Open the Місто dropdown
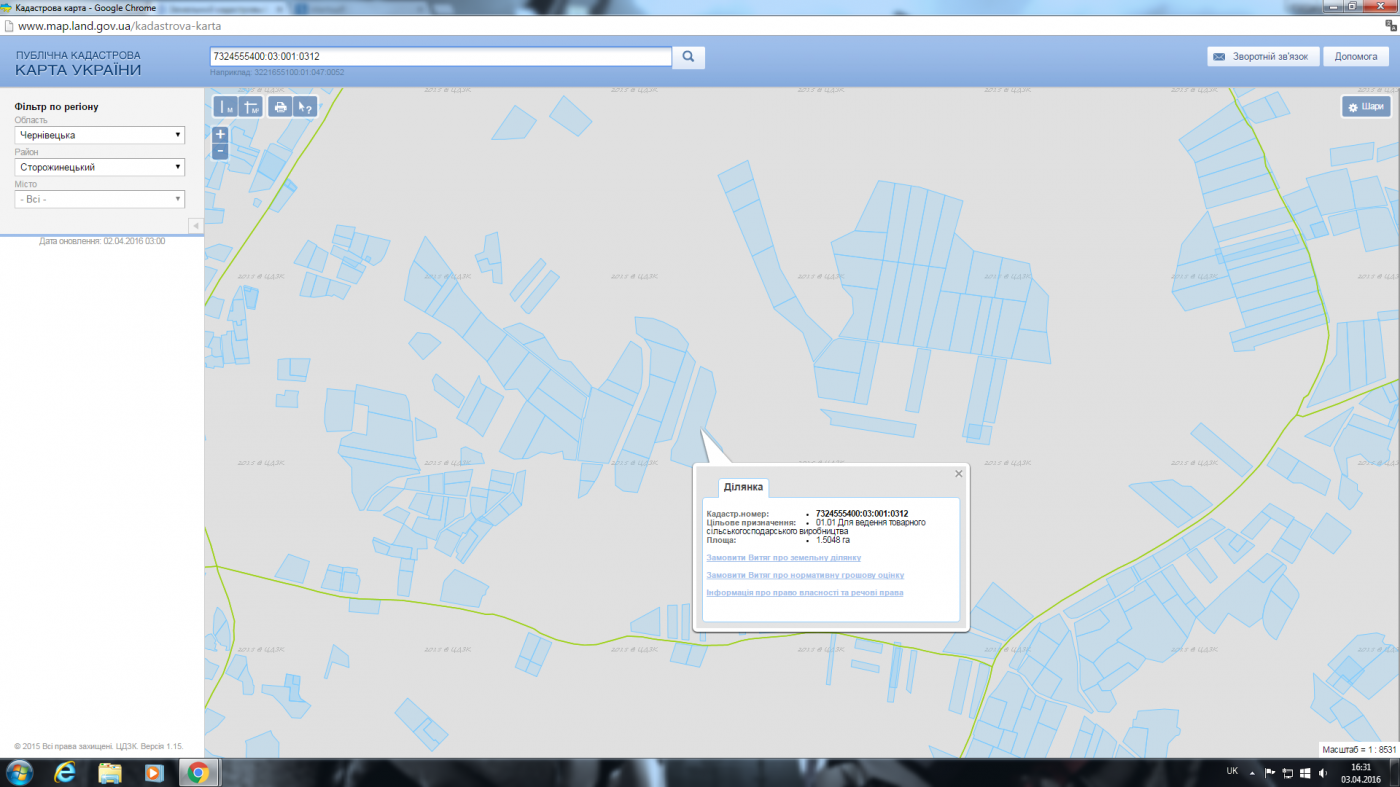 click(99, 199)
